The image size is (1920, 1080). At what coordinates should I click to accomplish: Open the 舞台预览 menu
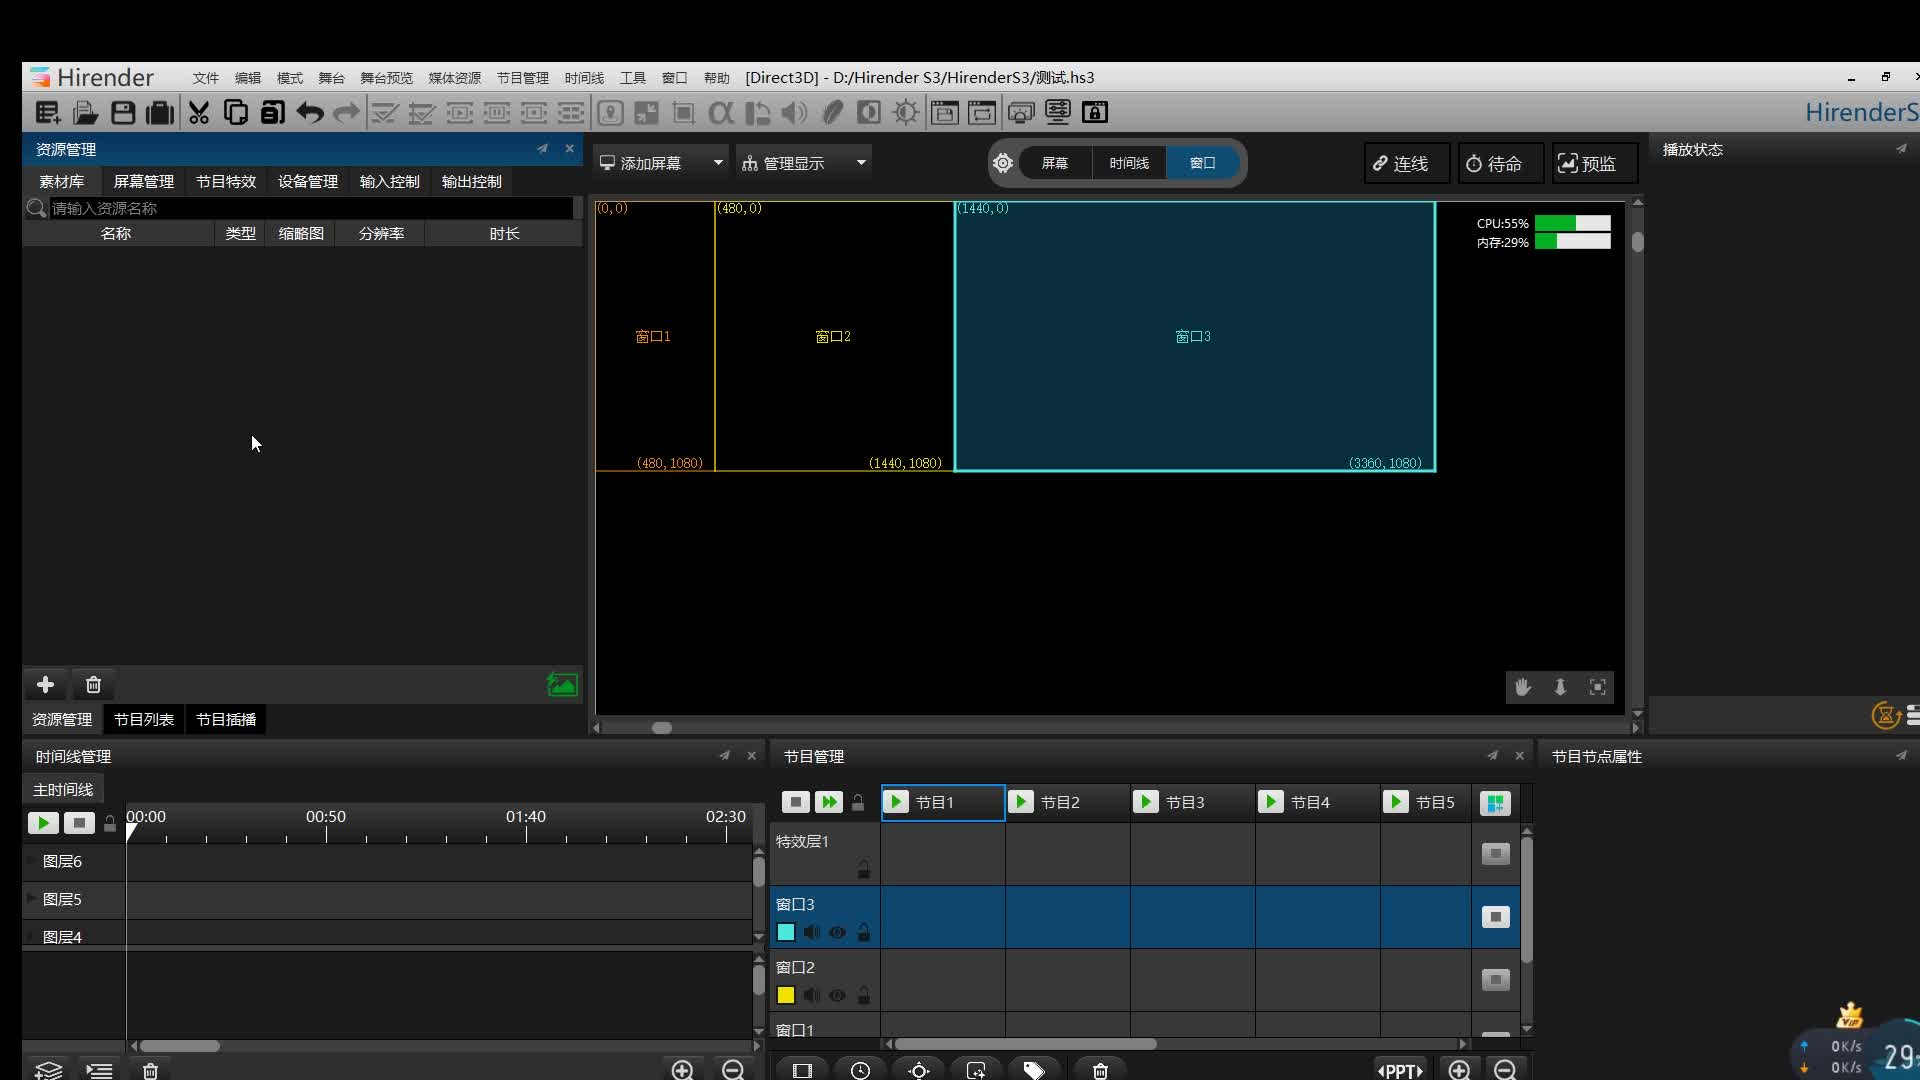click(386, 78)
